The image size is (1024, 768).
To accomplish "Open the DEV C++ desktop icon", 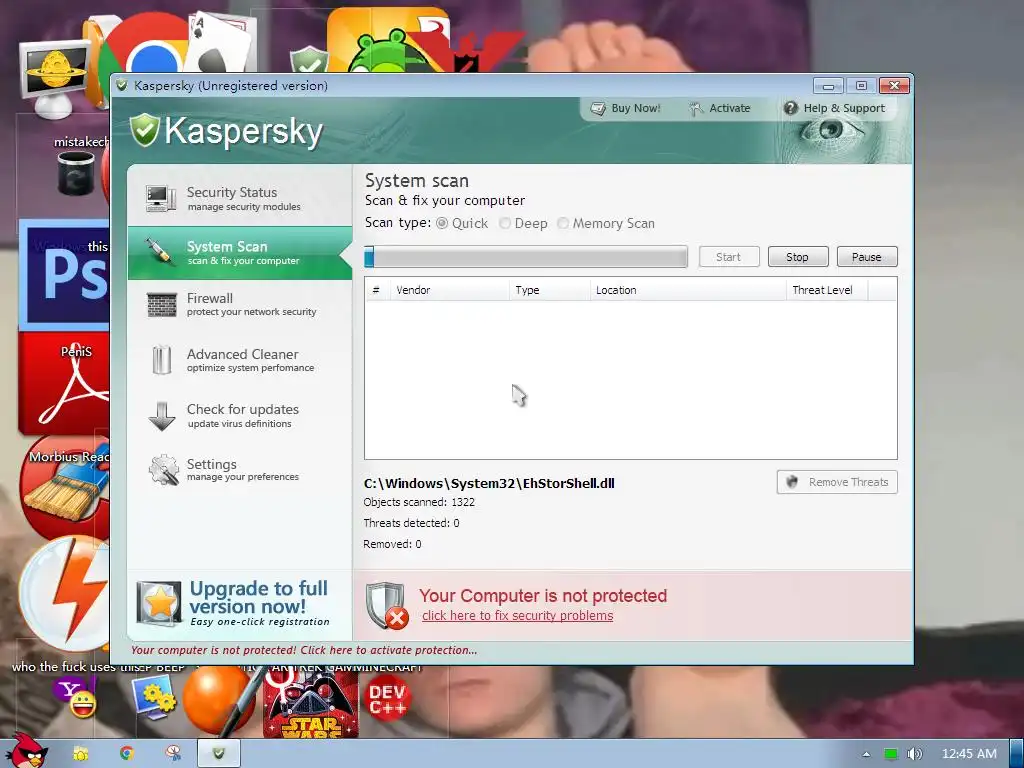I will 387,699.
